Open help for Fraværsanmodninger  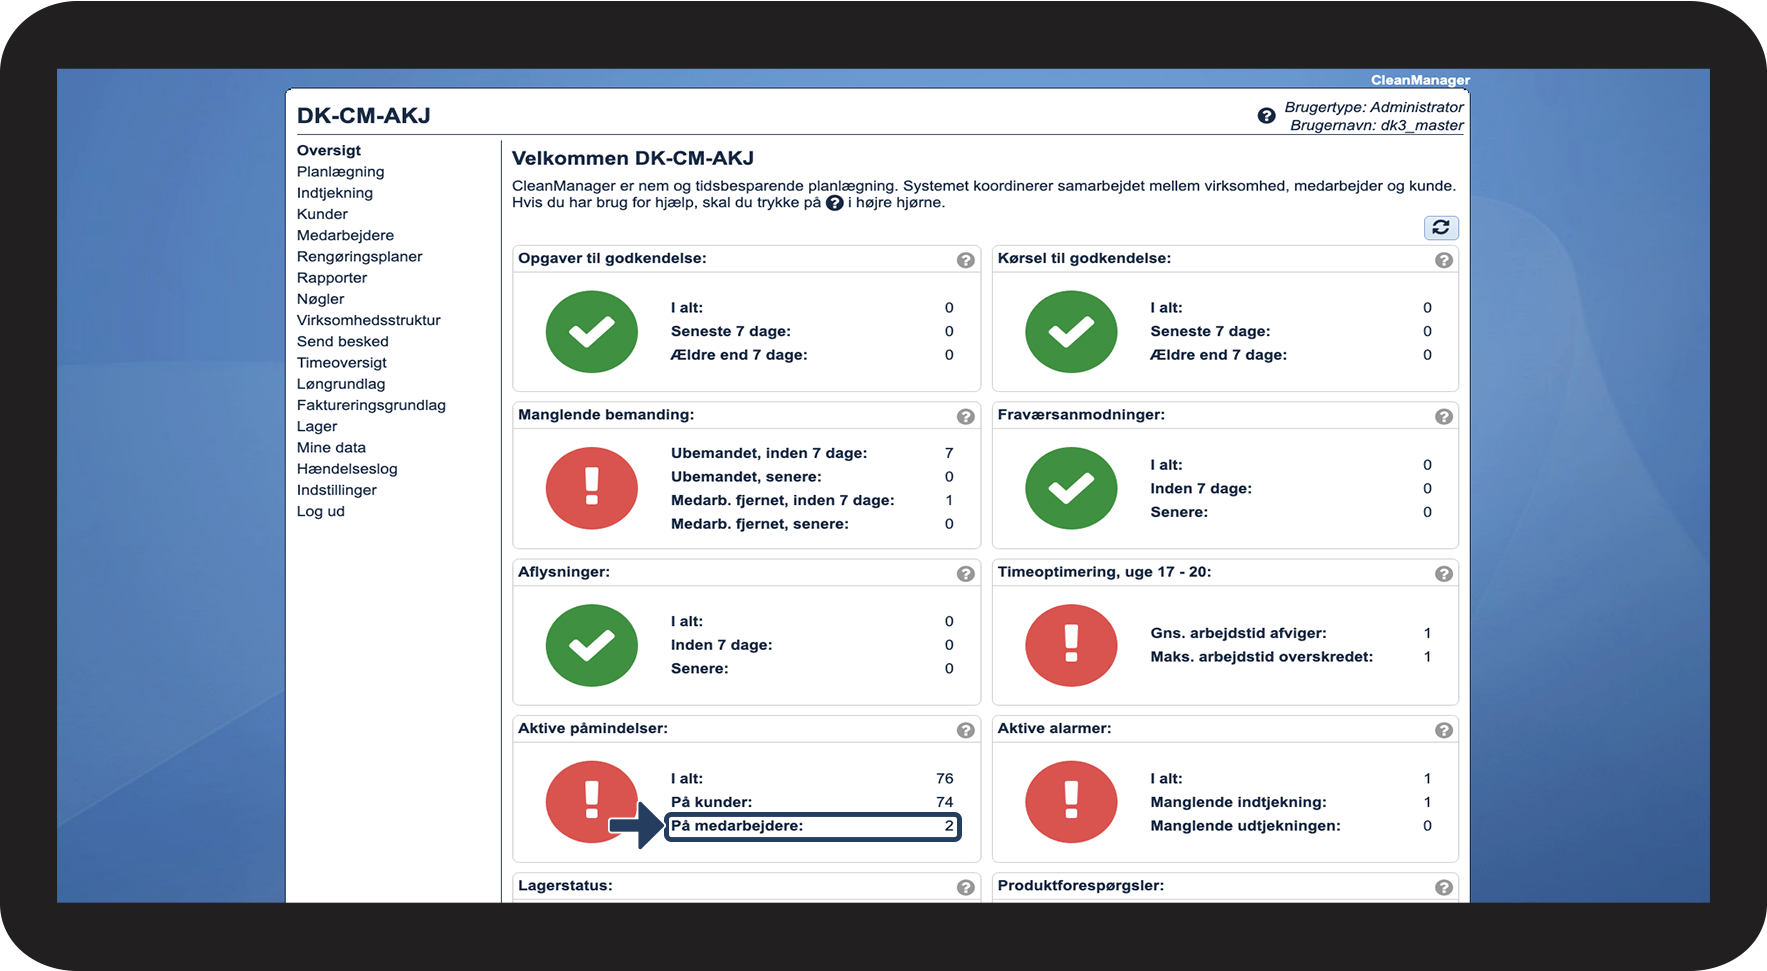tap(1444, 417)
